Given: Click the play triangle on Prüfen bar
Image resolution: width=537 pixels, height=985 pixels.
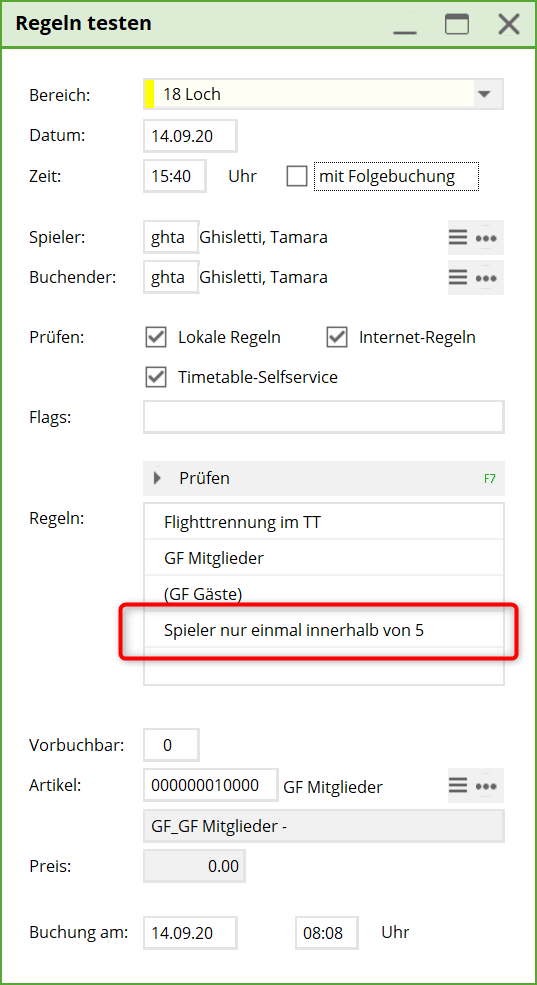Looking at the screenshot, I should tap(158, 478).
